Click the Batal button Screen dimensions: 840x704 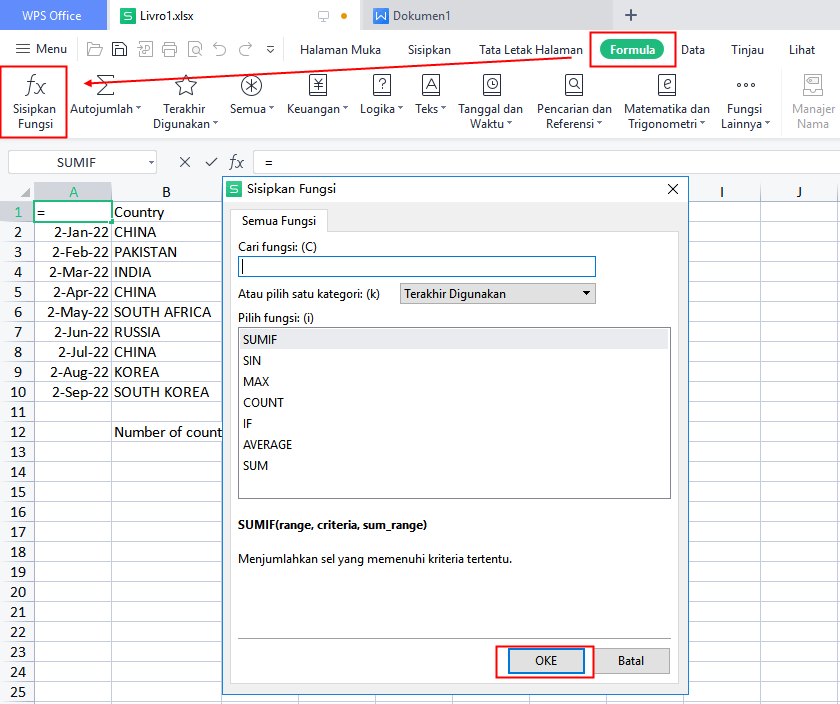pyautogui.click(x=630, y=661)
